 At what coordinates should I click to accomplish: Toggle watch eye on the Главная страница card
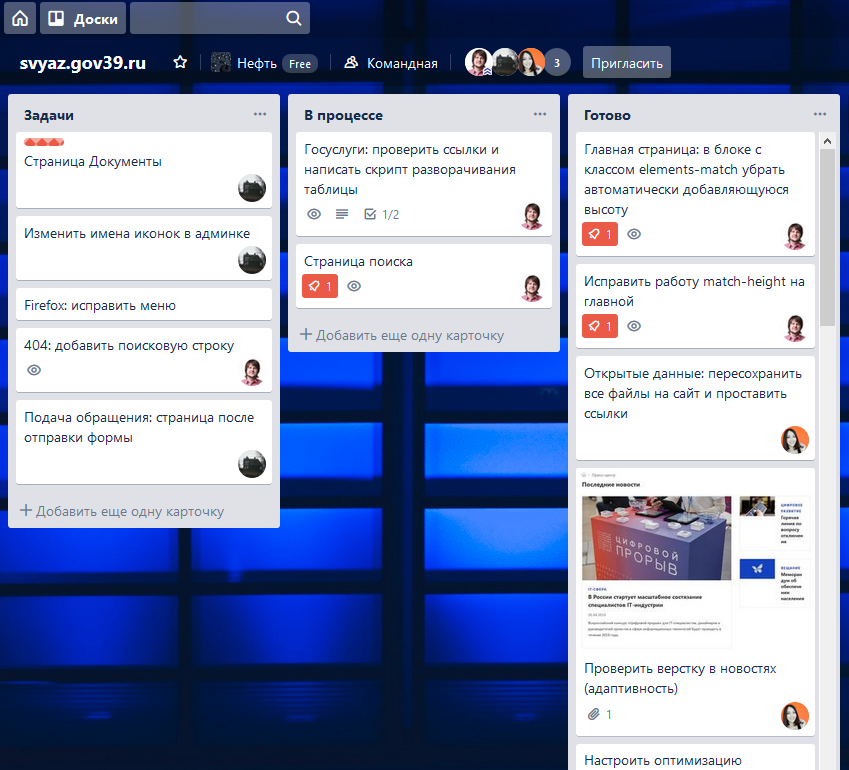pos(634,234)
